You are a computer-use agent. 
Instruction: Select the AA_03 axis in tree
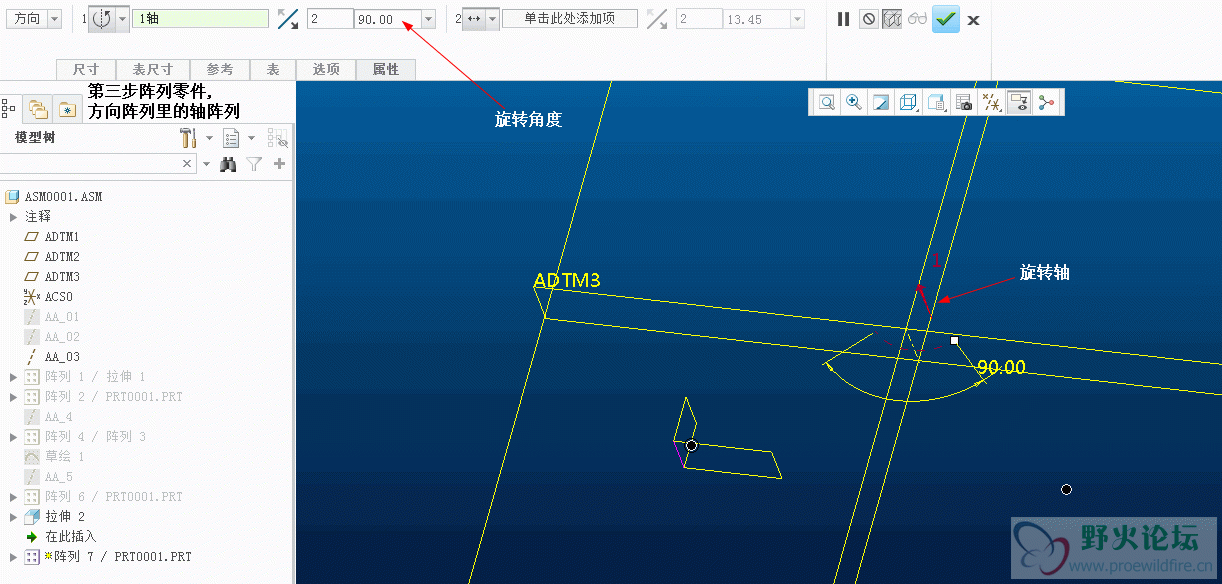(x=51, y=357)
